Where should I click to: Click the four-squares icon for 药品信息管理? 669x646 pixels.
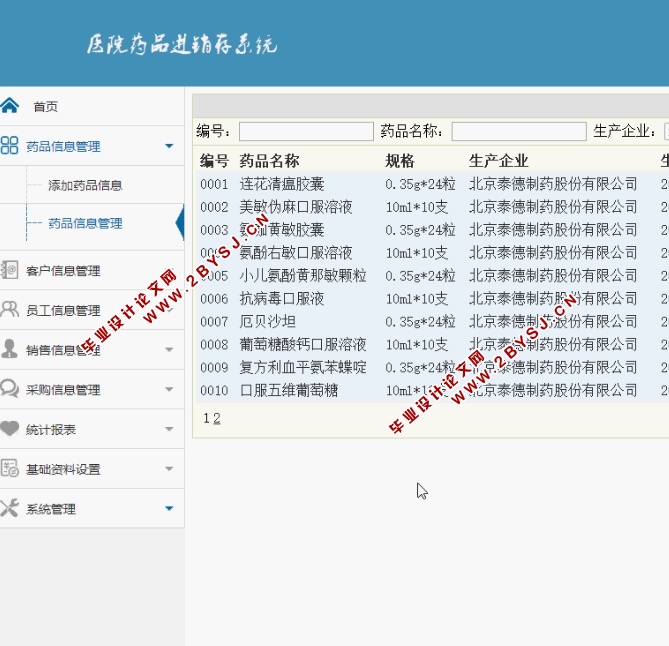pyautogui.click(x=9, y=145)
